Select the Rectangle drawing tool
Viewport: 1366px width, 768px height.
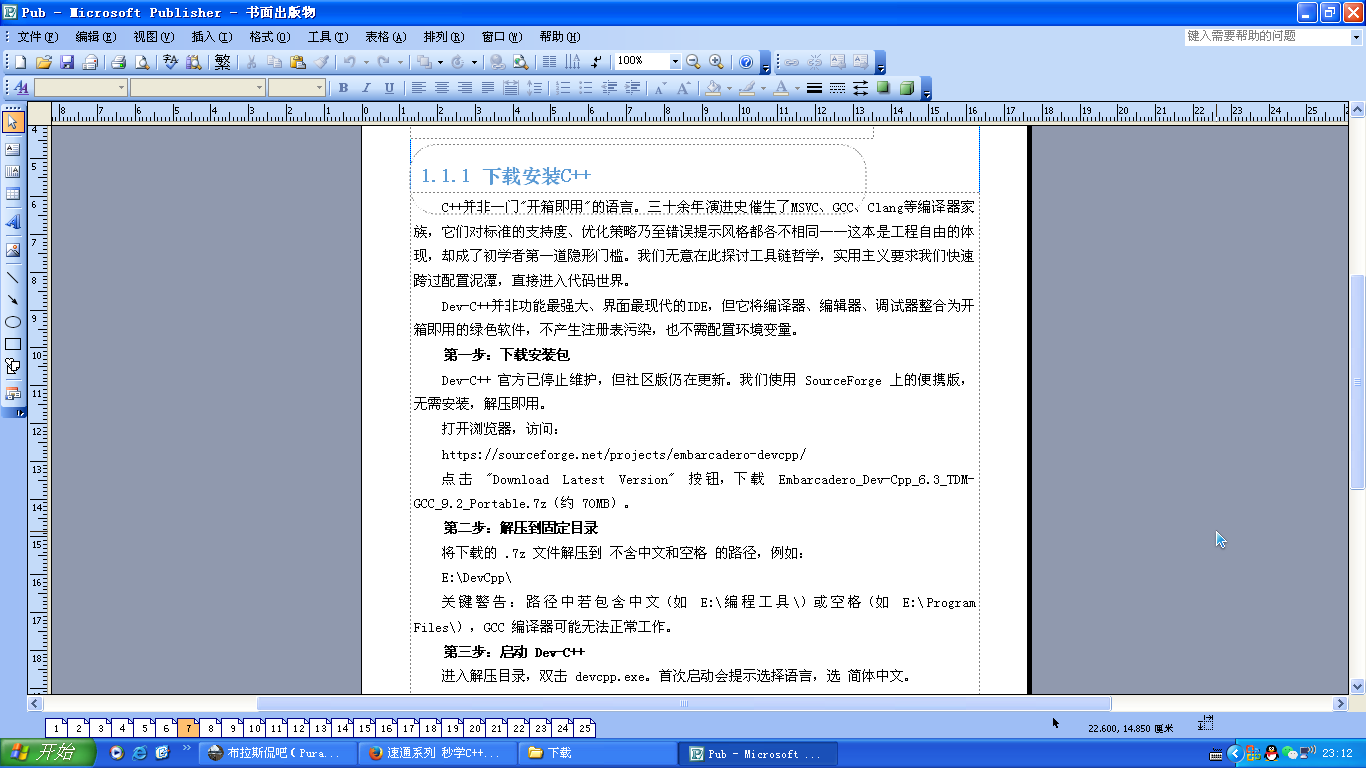[13, 344]
